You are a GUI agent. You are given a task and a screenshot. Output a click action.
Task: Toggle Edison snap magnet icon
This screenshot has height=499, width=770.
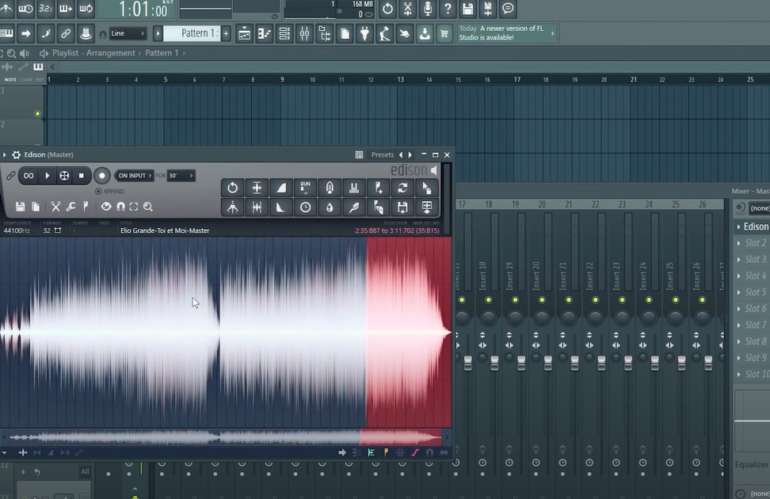121,207
